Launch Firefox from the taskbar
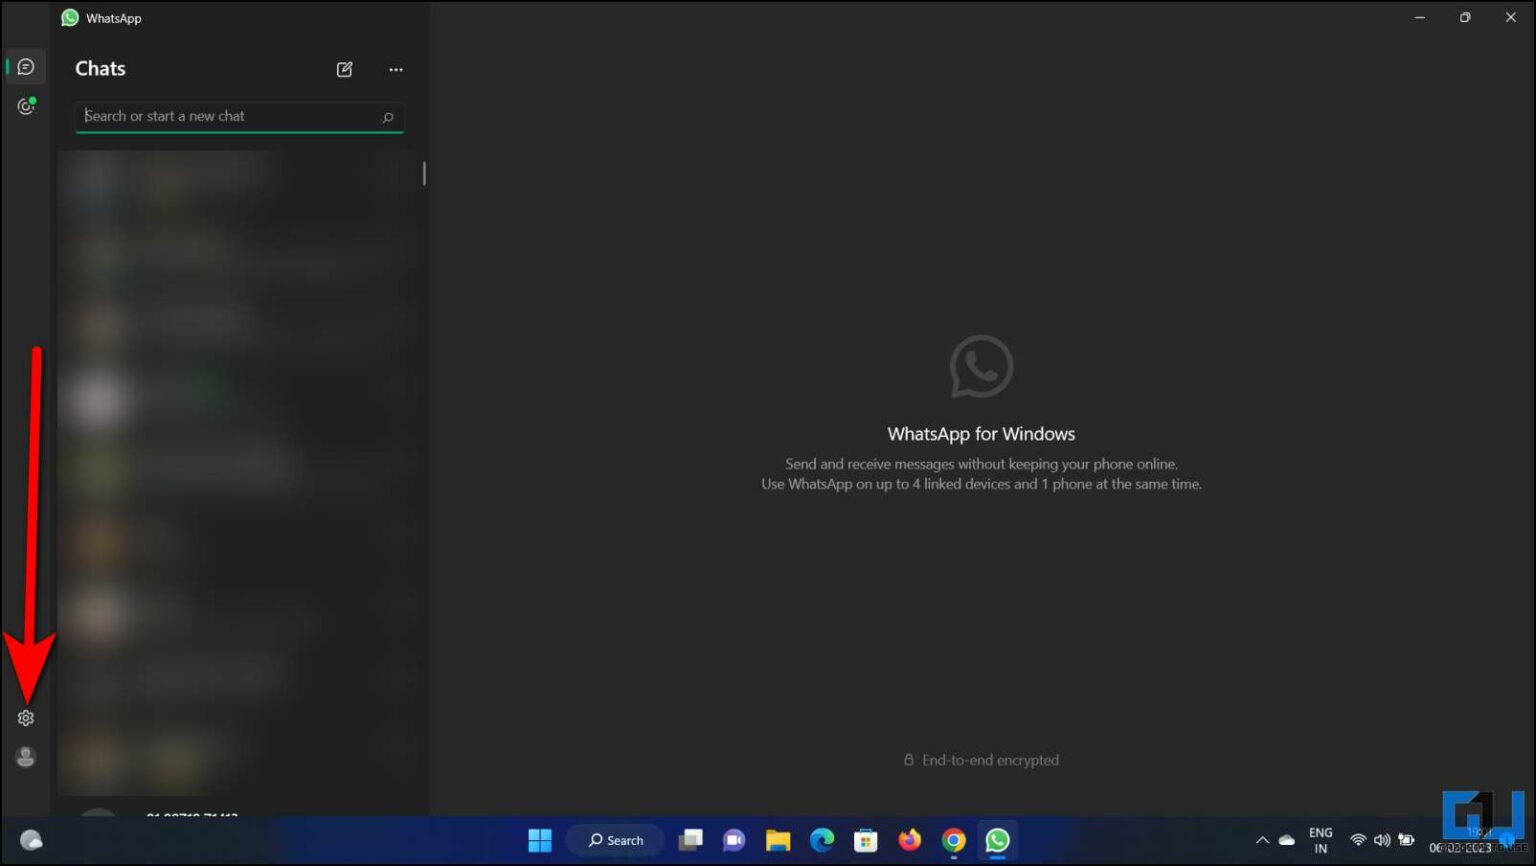This screenshot has width=1536, height=866. coord(909,840)
